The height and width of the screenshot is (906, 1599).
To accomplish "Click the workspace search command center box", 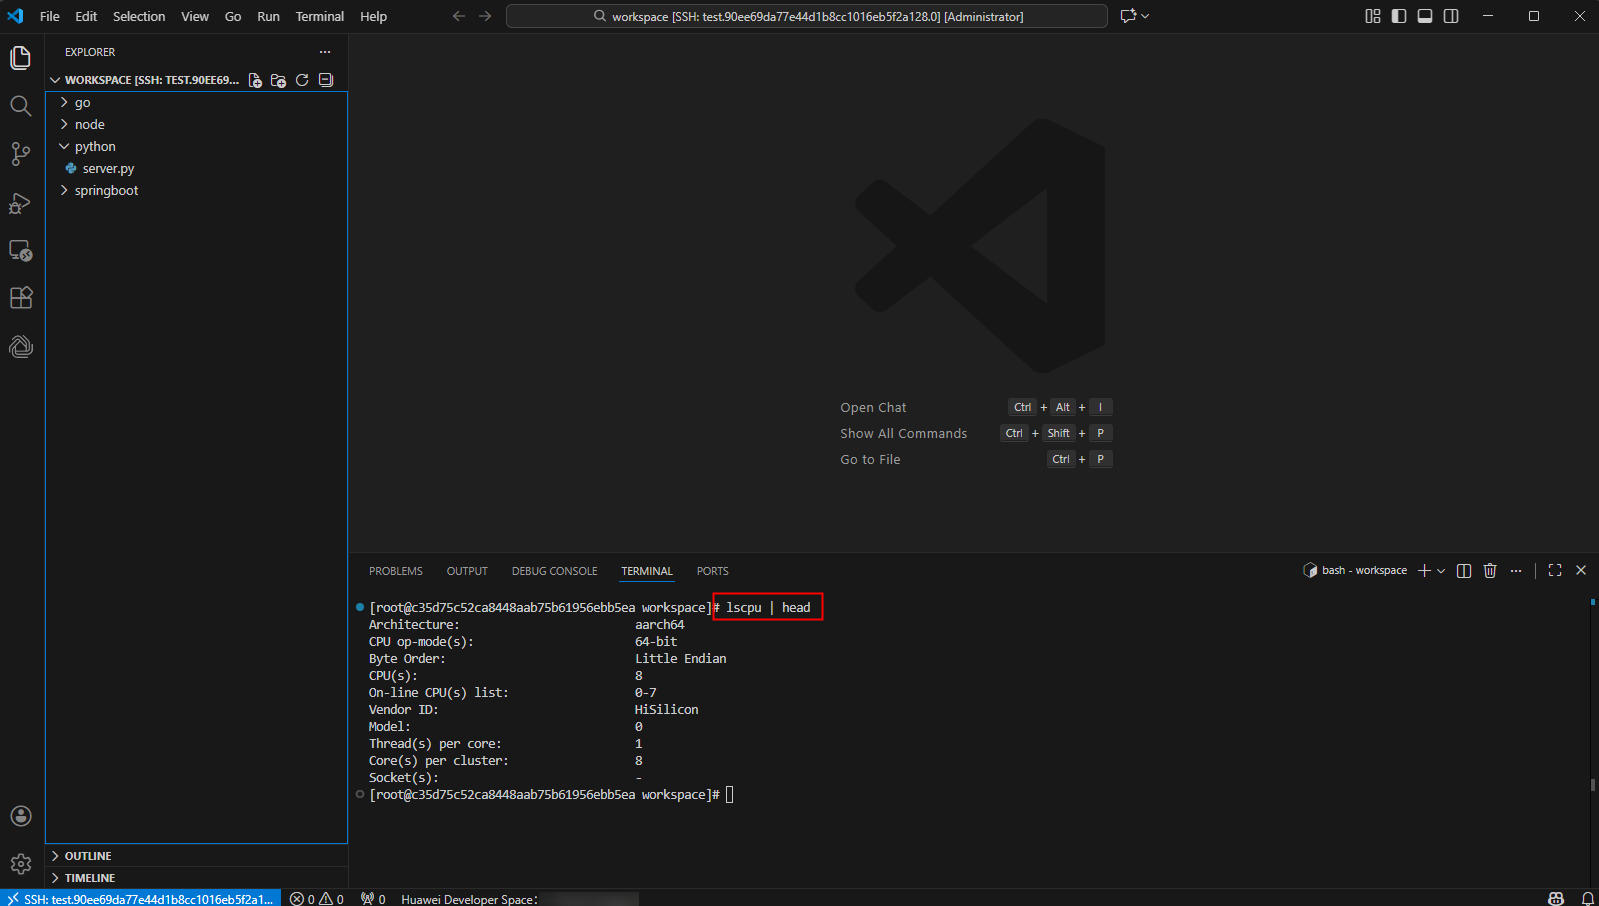I will 806,16.
